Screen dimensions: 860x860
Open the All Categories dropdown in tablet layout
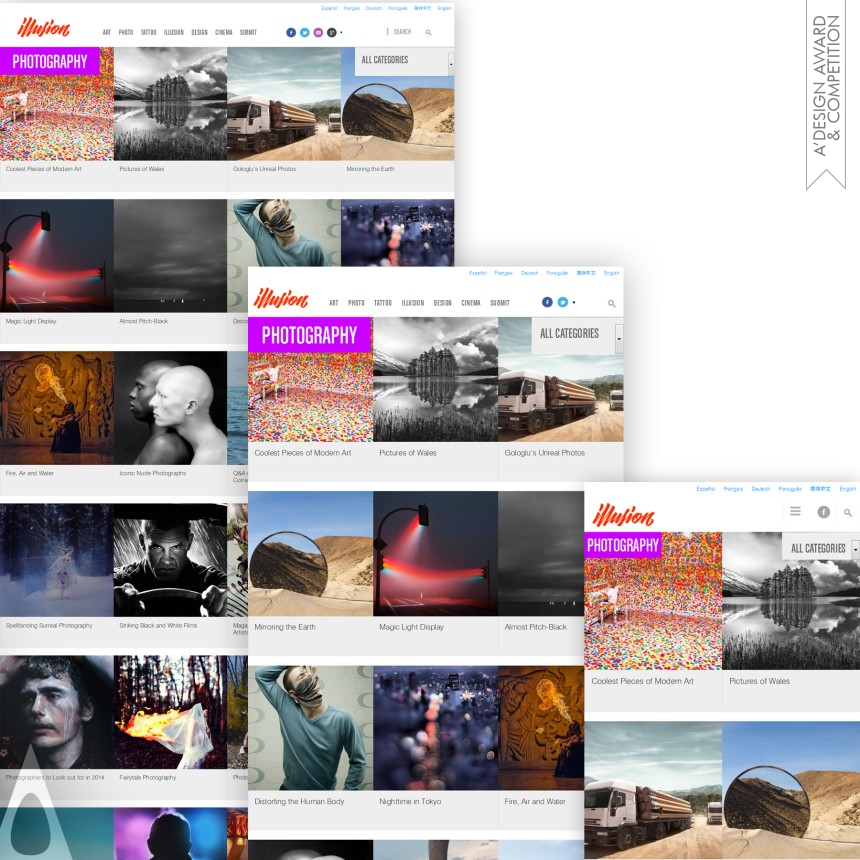[619, 337]
